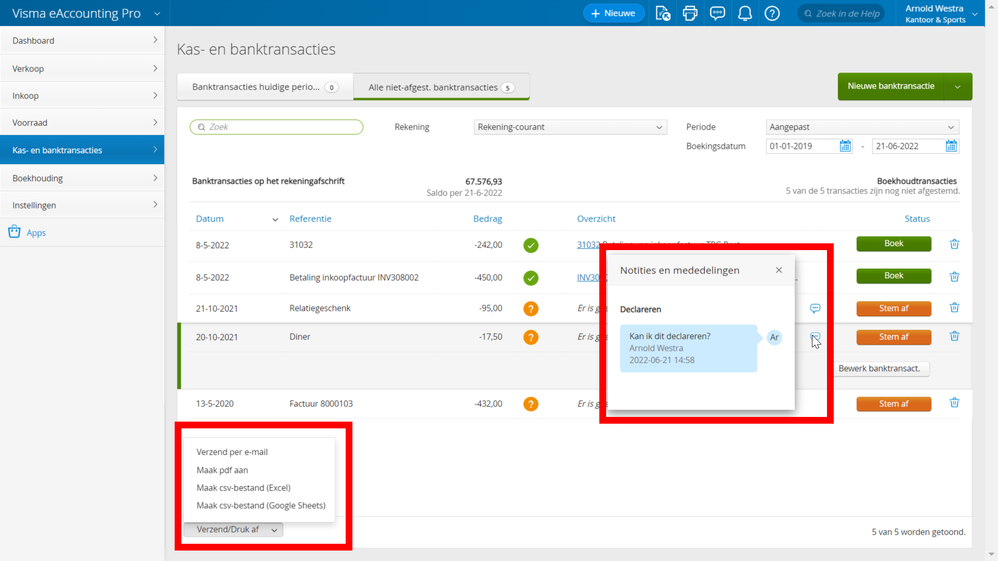Click the printer icon in top bar
The width and height of the screenshot is (998, 561).
(690, 13)
